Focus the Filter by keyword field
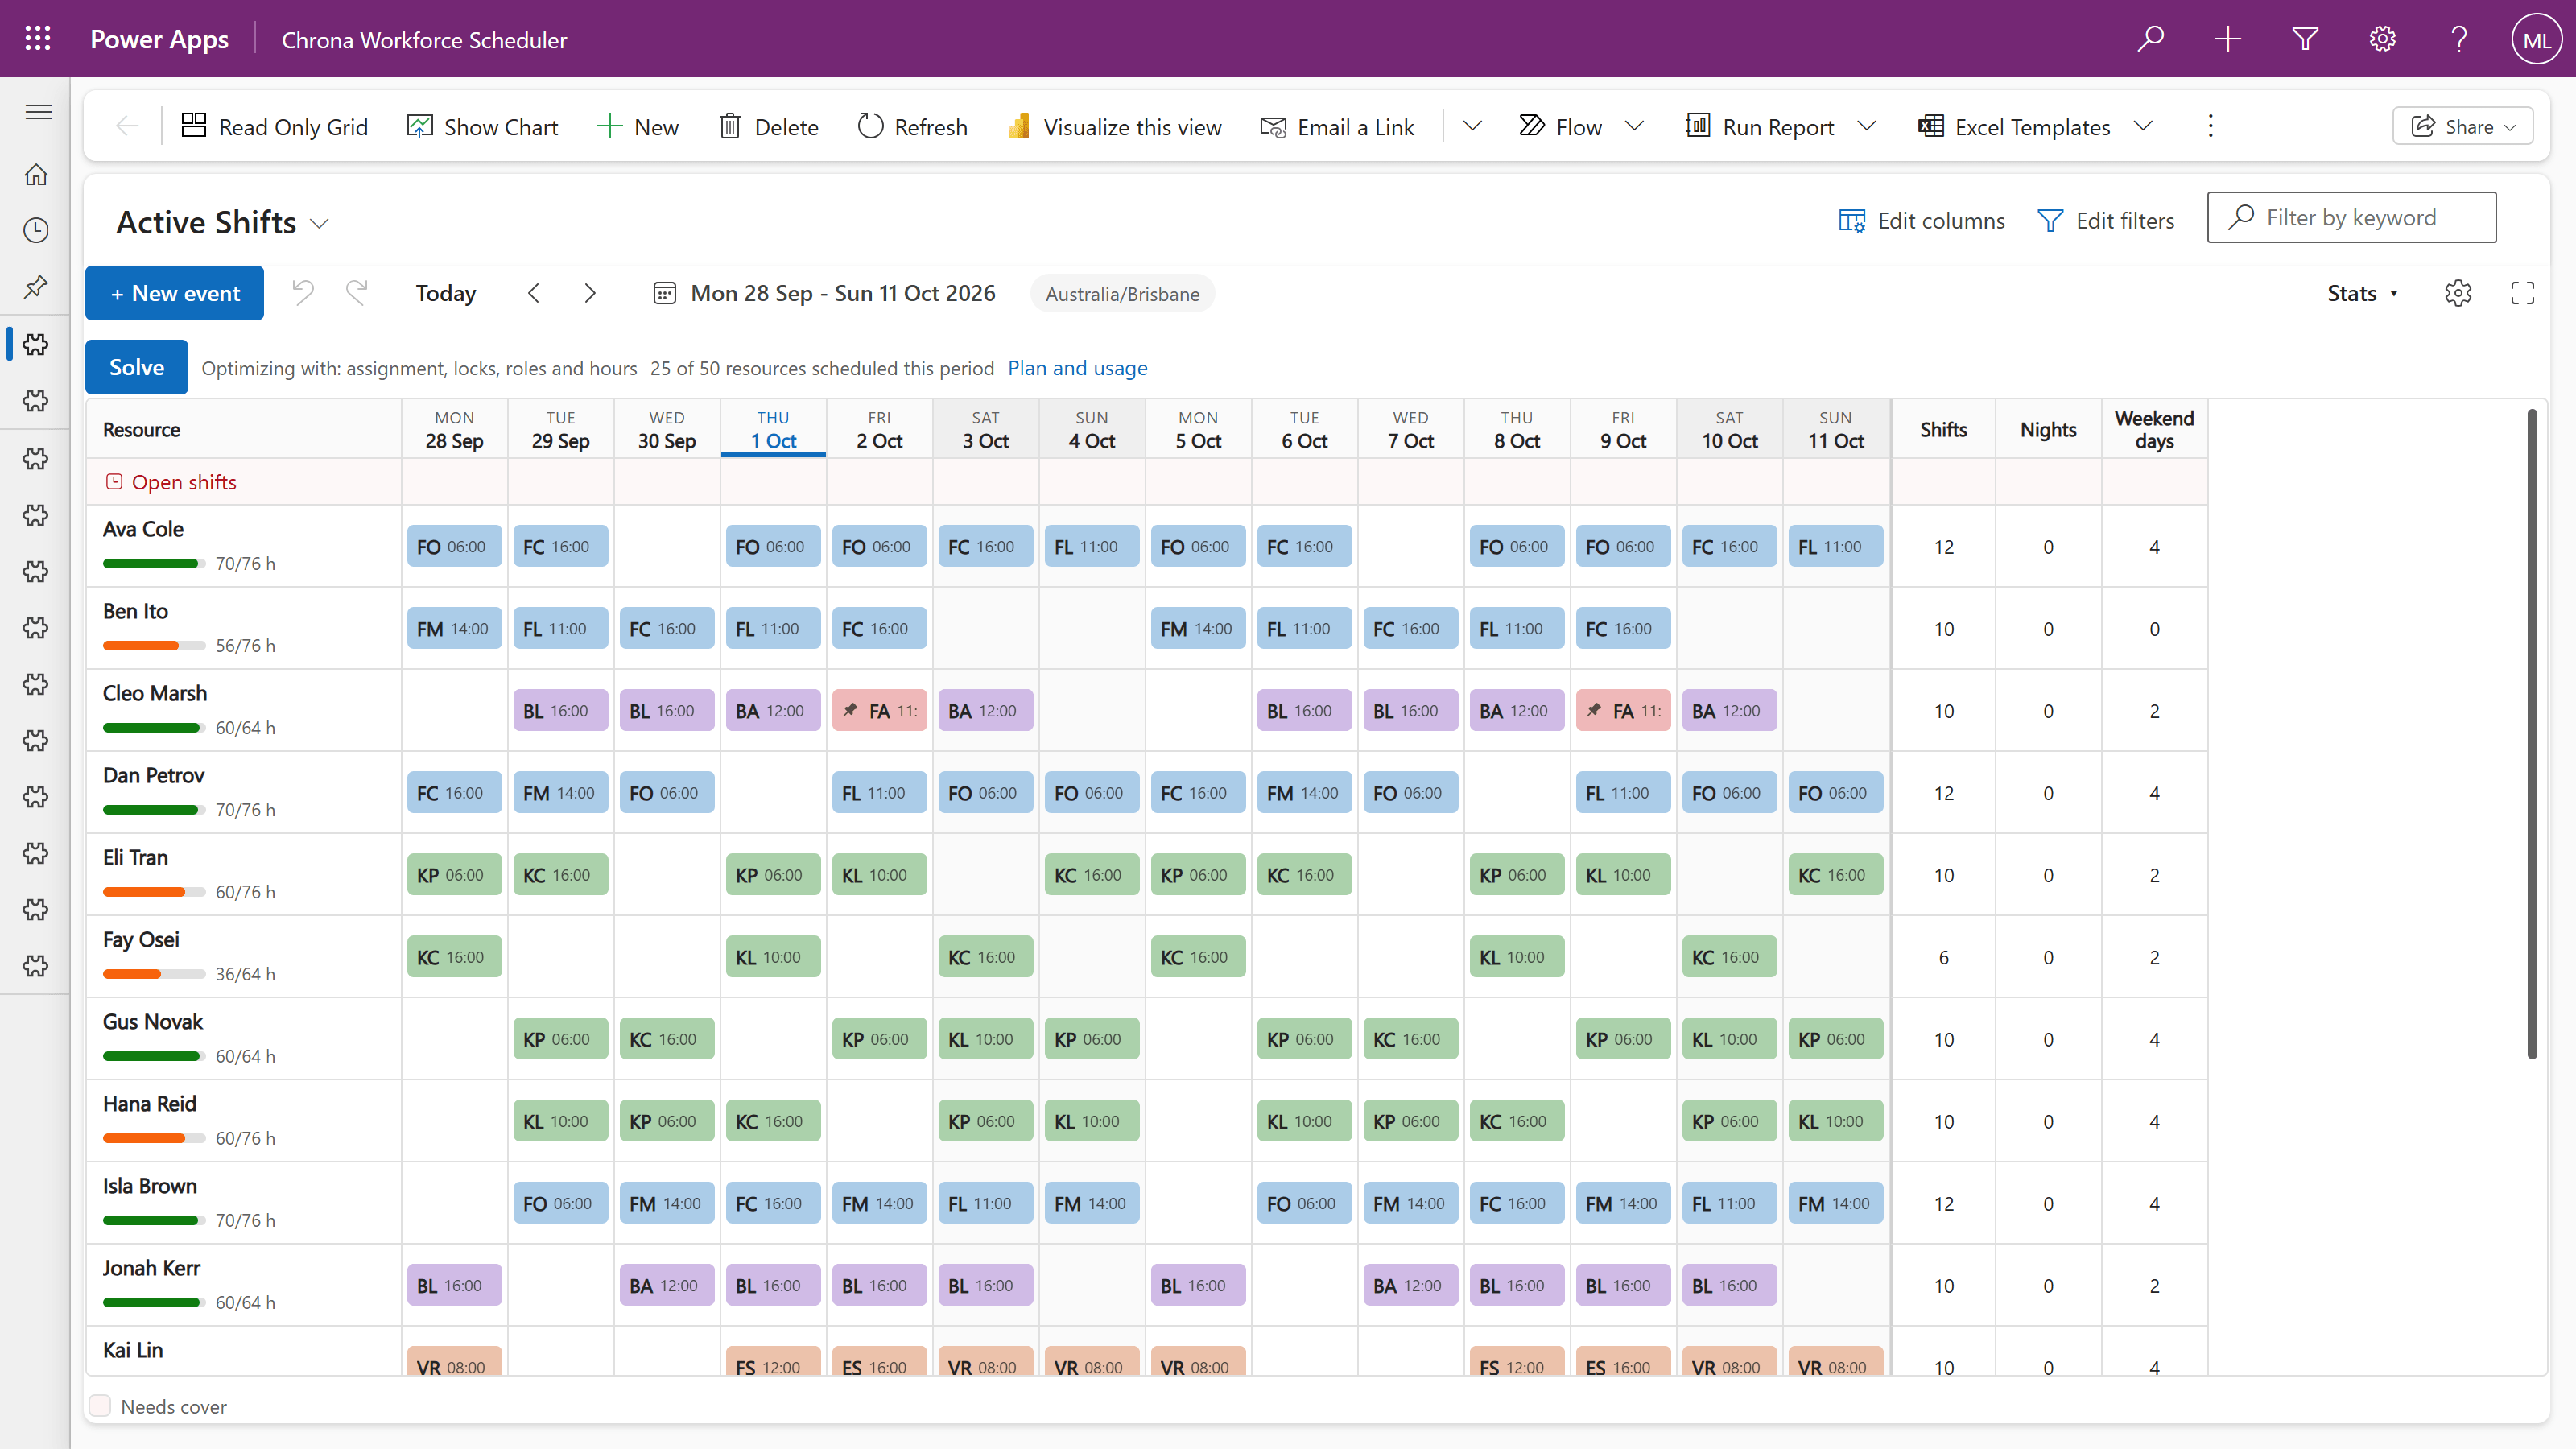This screenshot has height=1449, width=2576. (x=2351, y=217)
